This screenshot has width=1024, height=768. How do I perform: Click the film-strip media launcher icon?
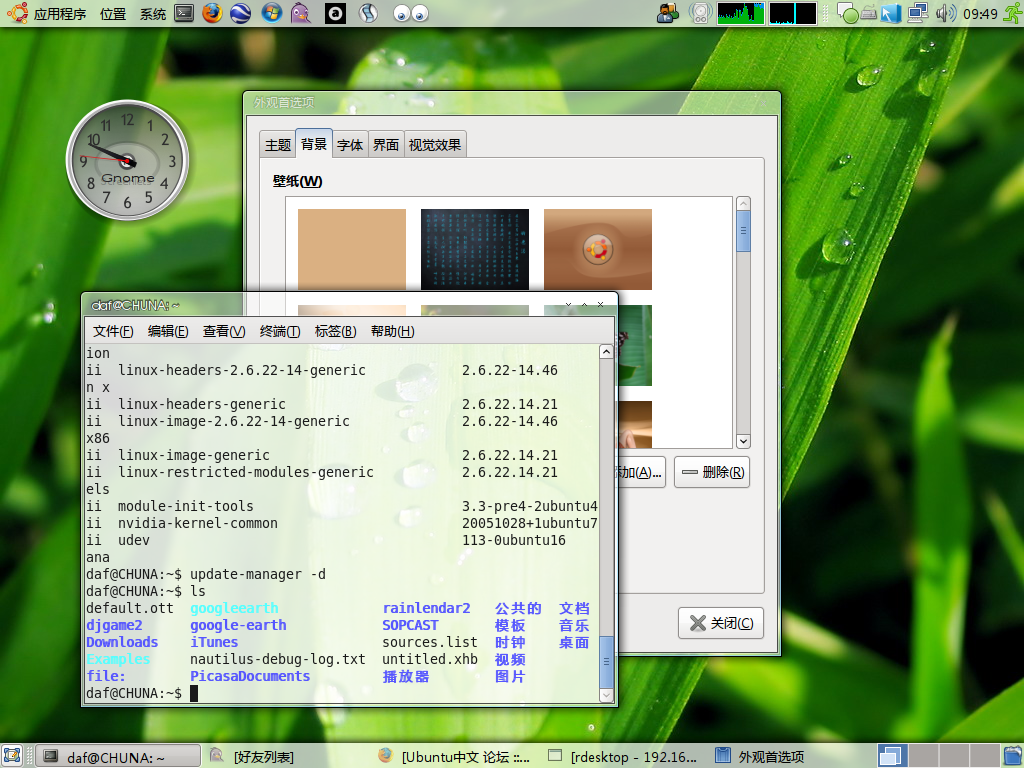tap(368, 13)
